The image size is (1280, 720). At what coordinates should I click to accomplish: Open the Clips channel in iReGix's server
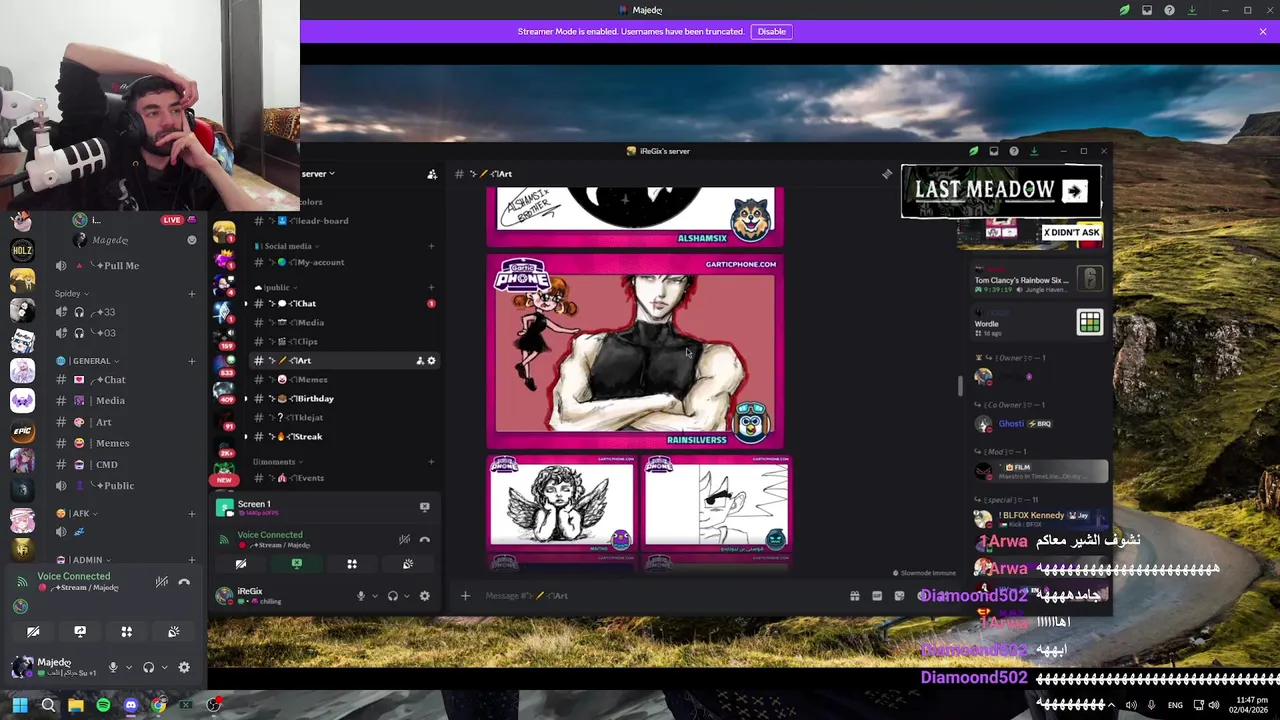coord(345,342)
